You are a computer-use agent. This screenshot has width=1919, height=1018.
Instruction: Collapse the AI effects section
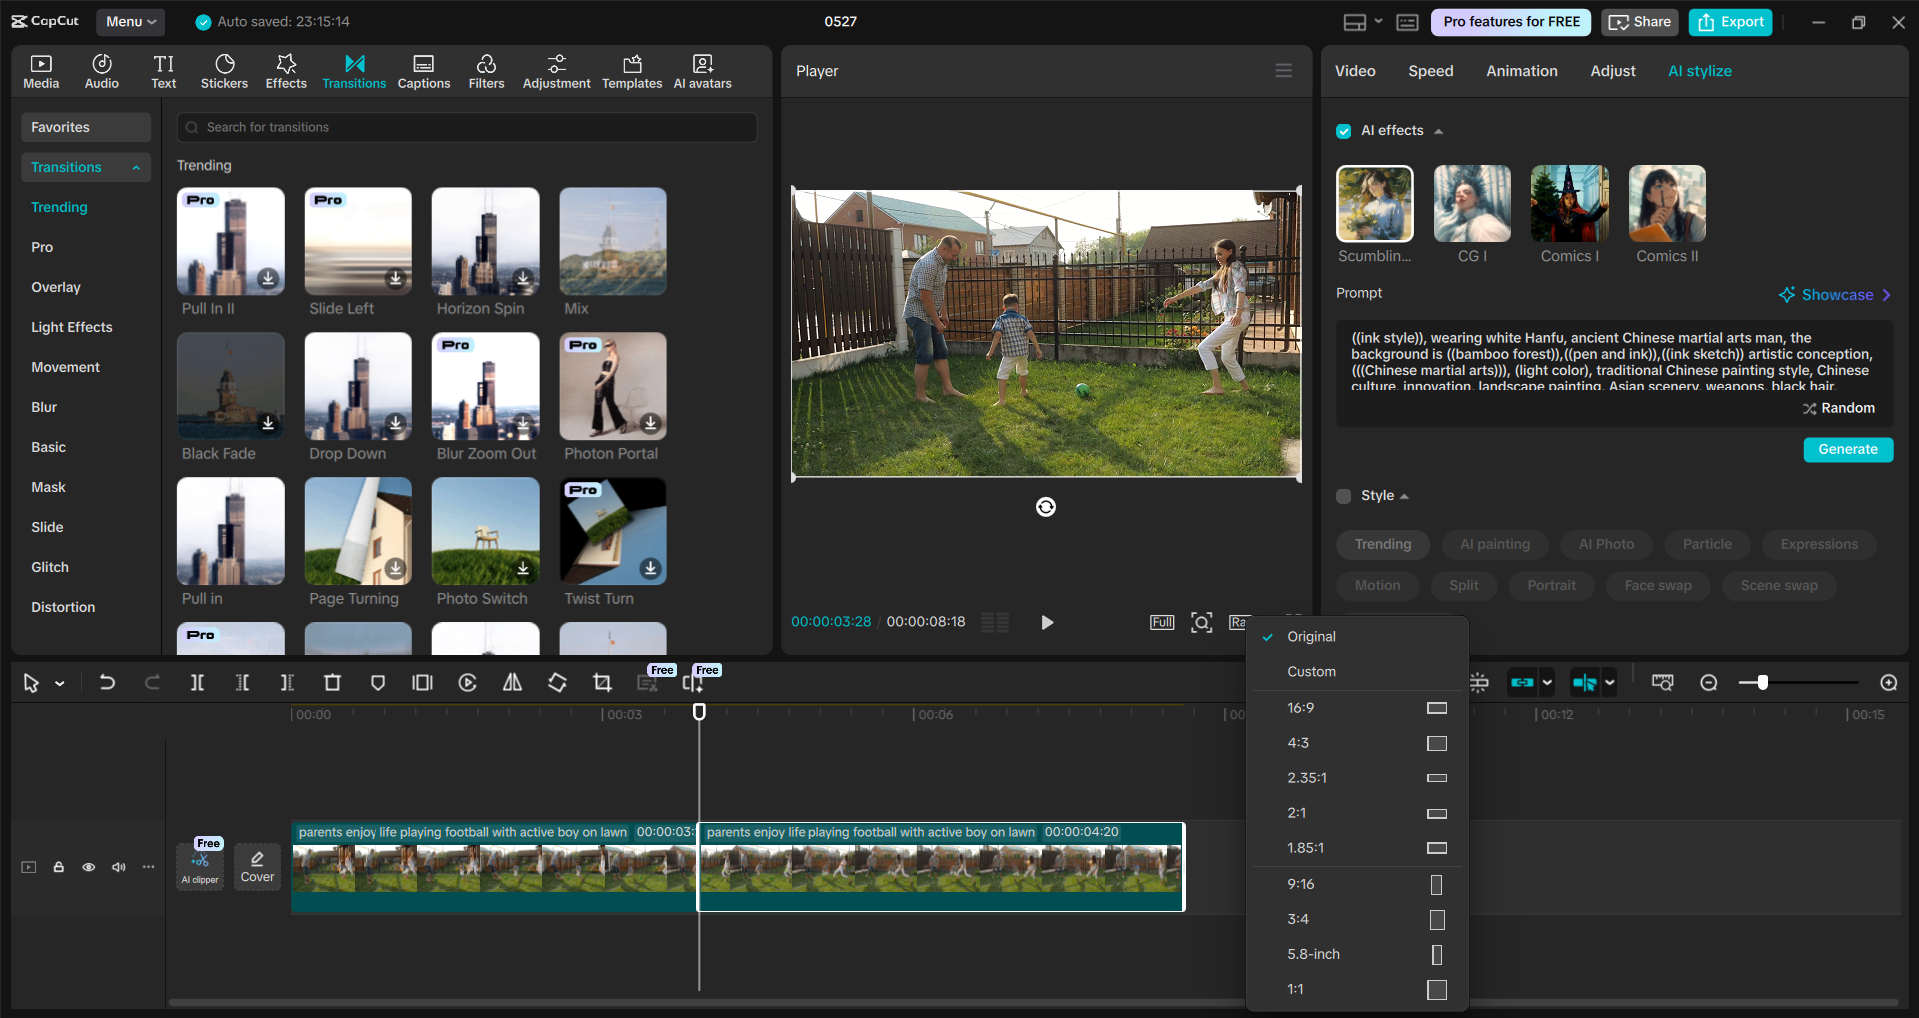pyautogui.click(x=1440, y=131)
